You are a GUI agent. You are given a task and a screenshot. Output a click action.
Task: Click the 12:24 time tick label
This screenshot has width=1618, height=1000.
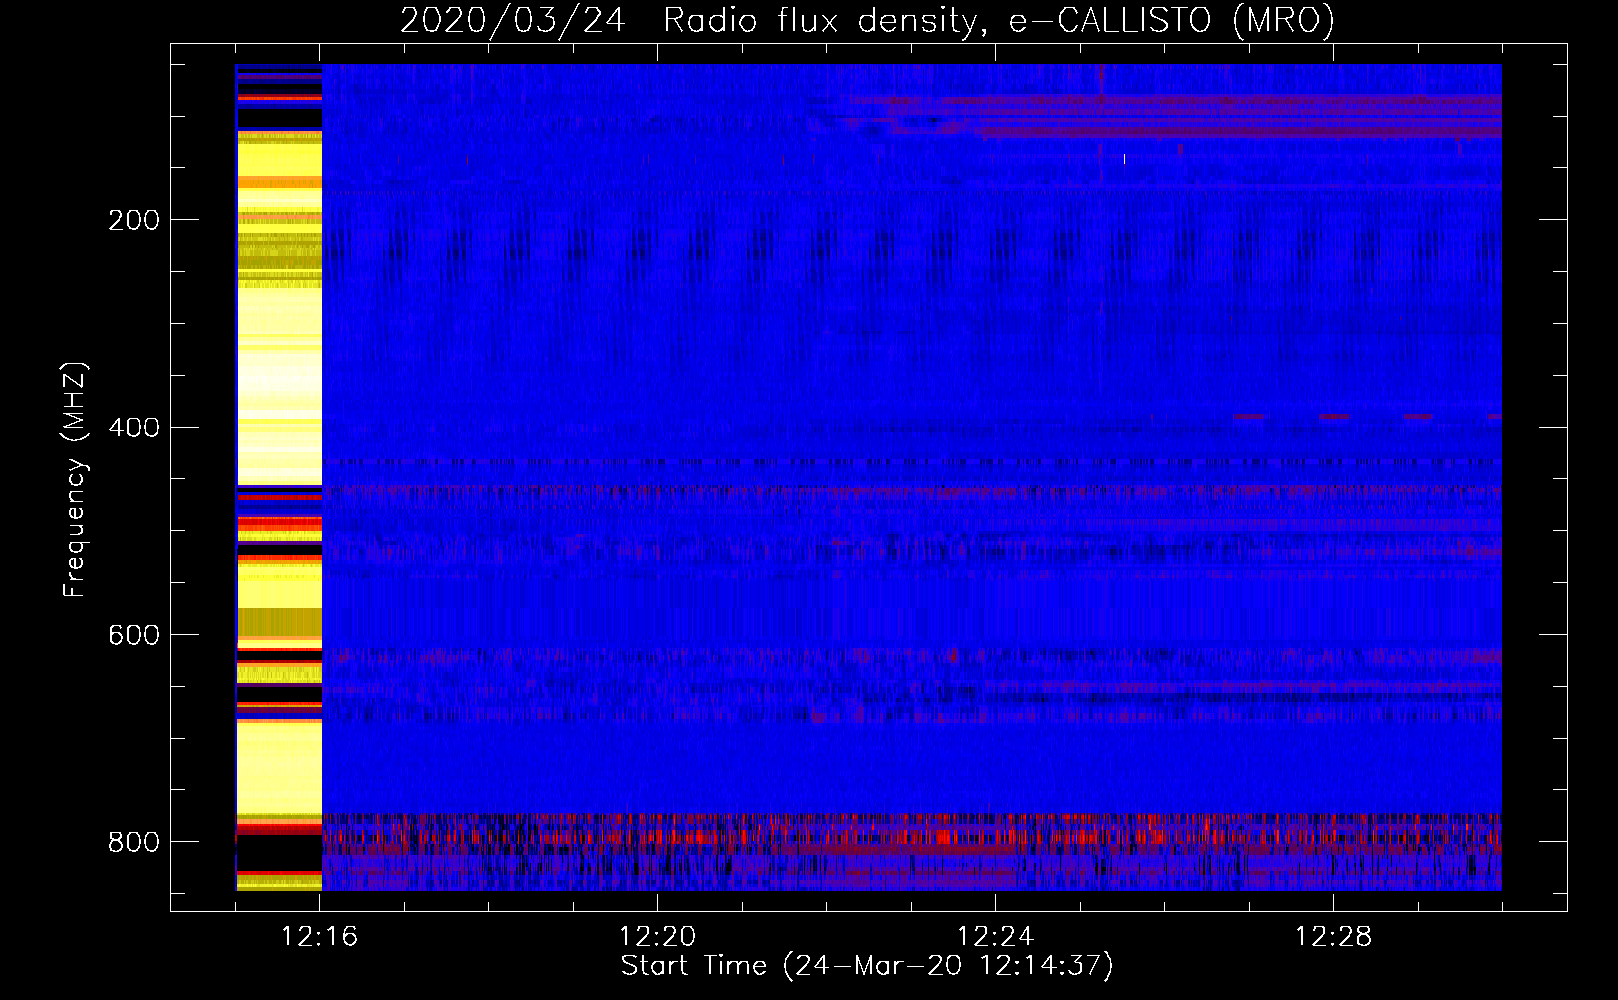pyautogui.click(x=996, y=937)
